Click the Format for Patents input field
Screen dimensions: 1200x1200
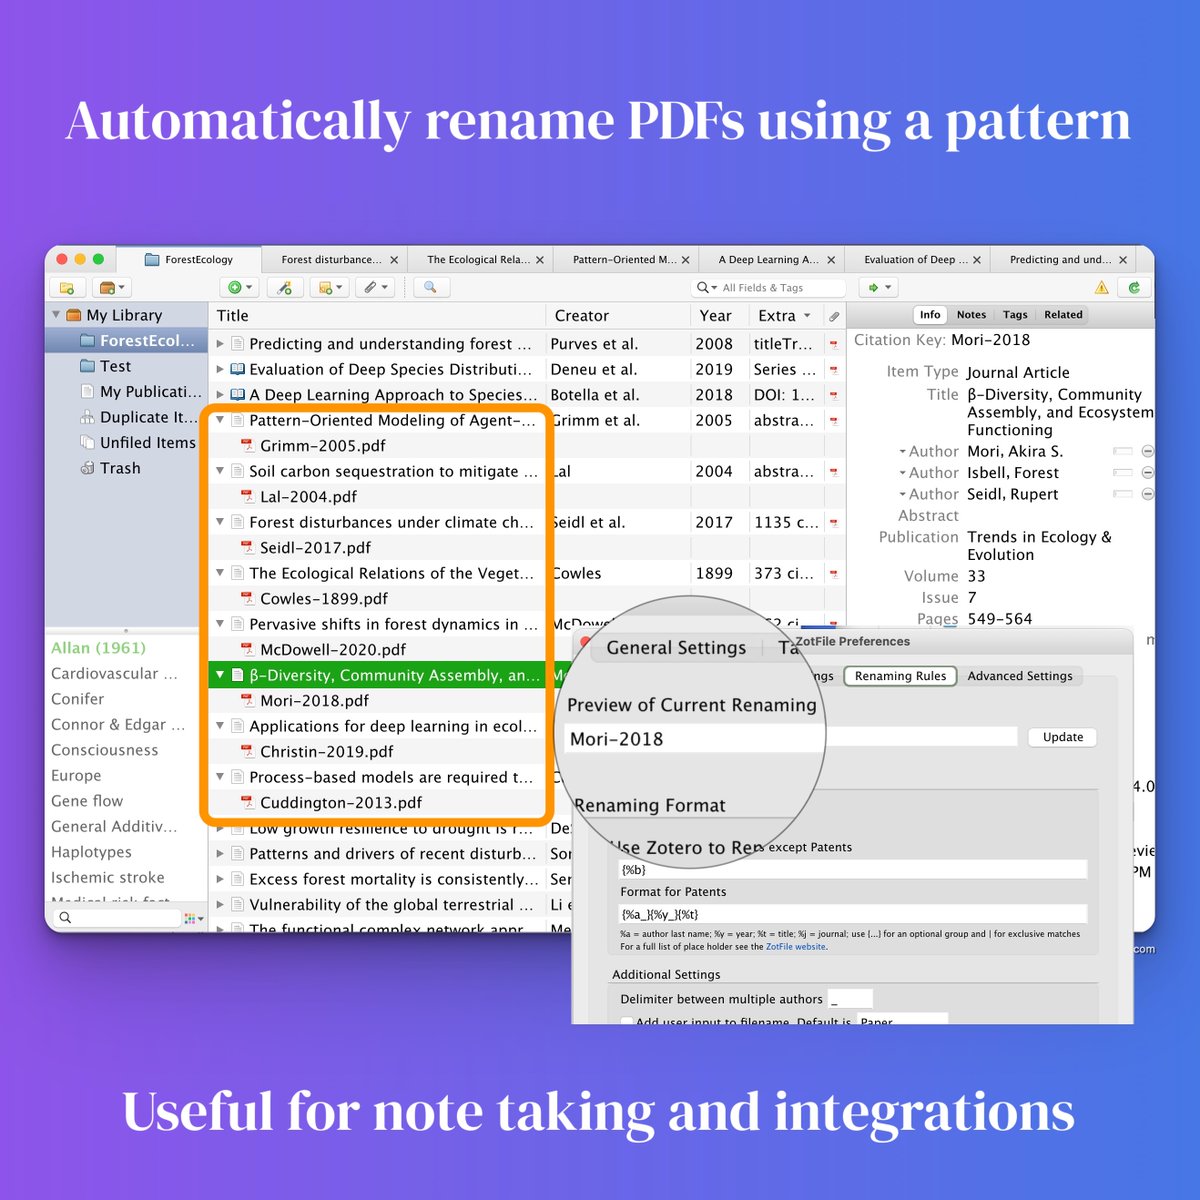(853, 914)
